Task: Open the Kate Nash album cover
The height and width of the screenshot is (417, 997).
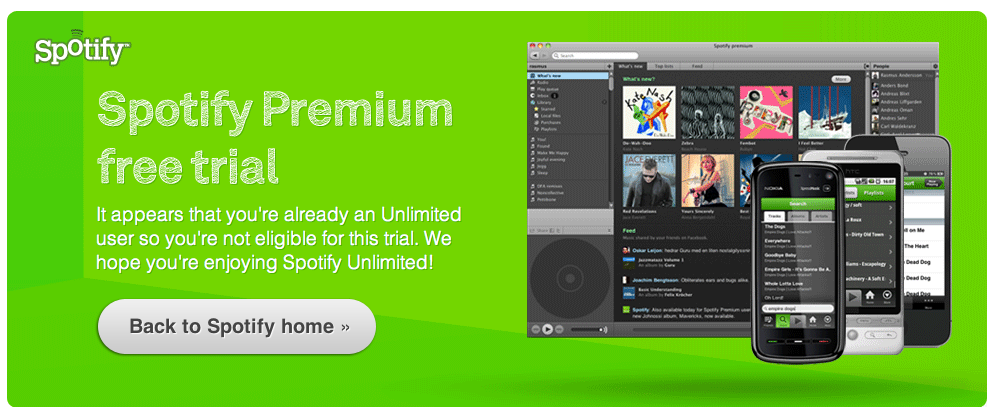Action: point(649,113)
